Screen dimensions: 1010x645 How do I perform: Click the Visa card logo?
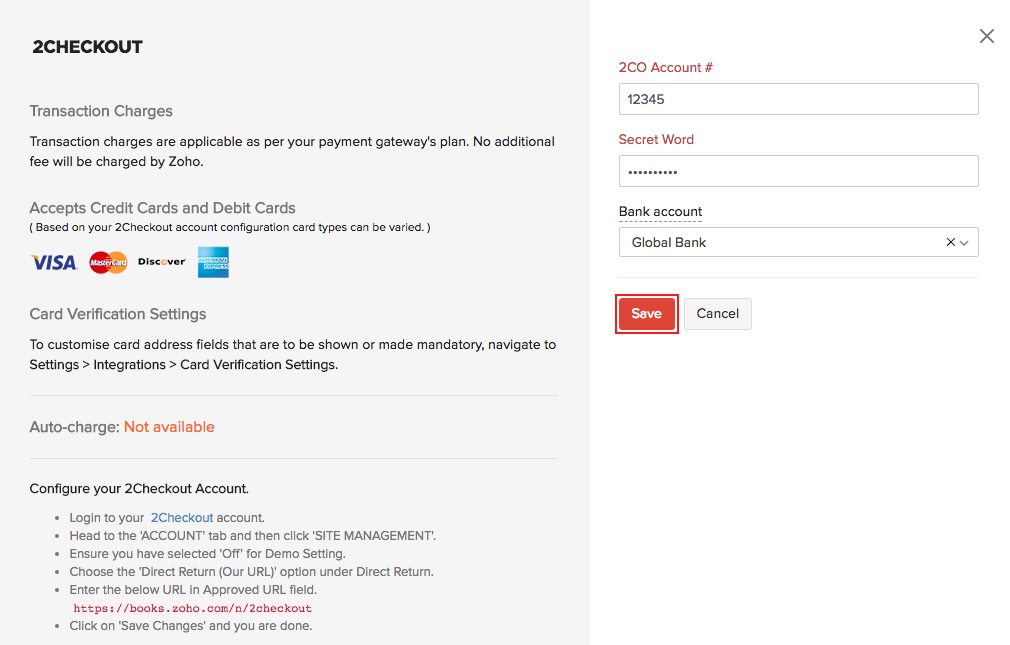point(54,262)
